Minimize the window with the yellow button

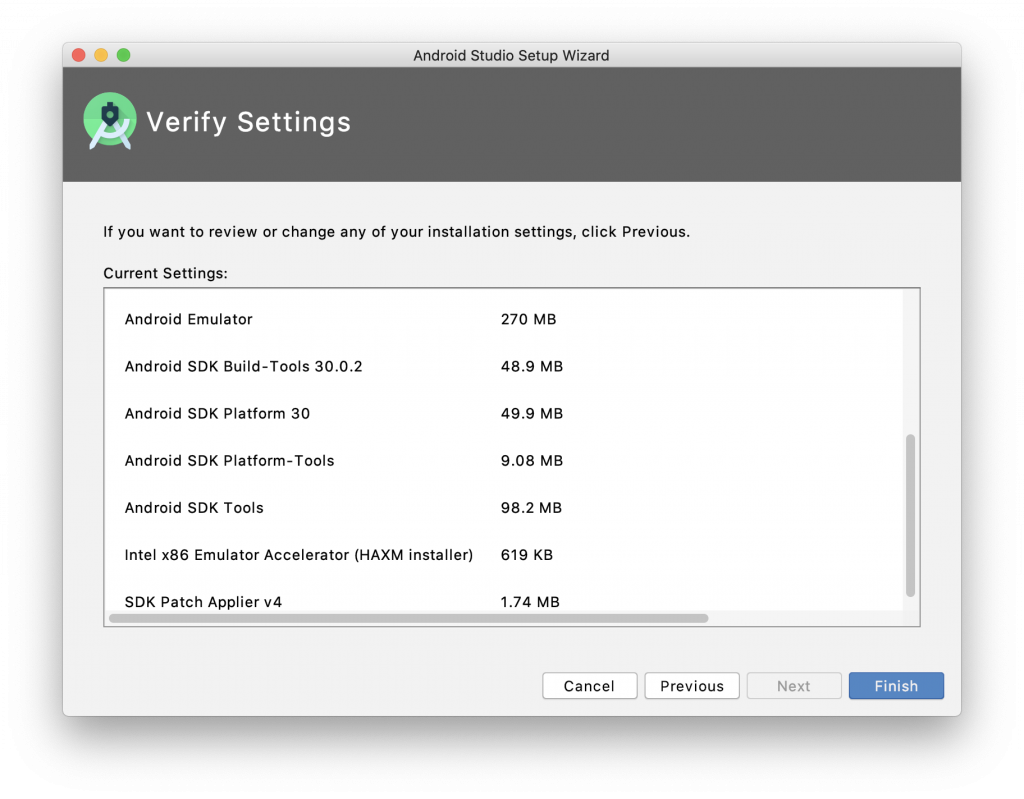click(x=101, y=55)
